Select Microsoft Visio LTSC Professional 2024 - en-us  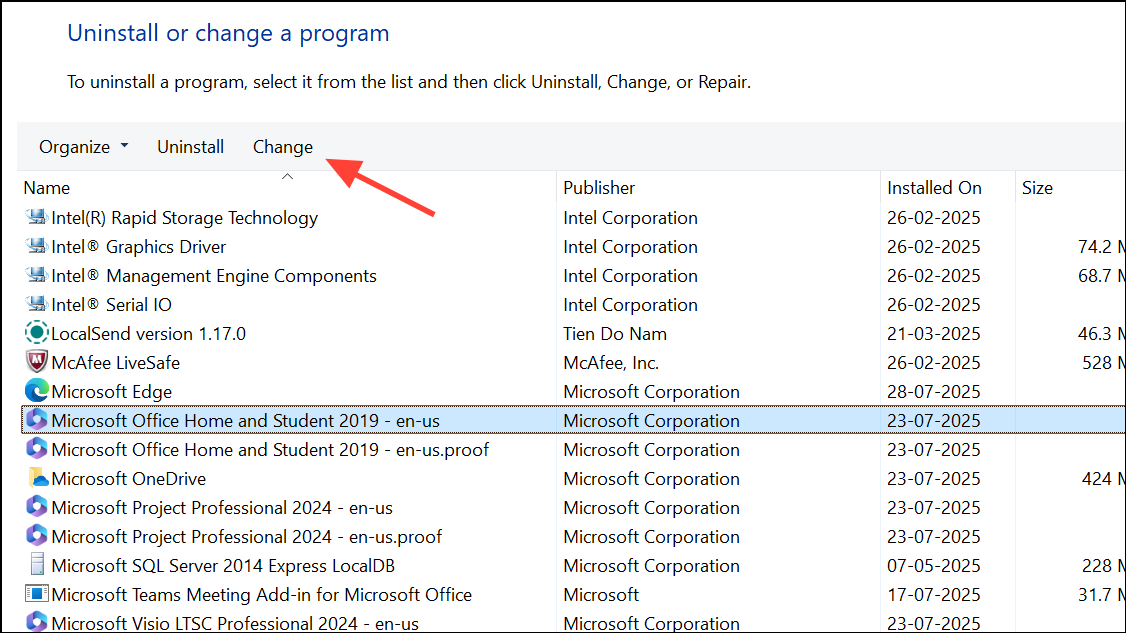pos(235,623)
